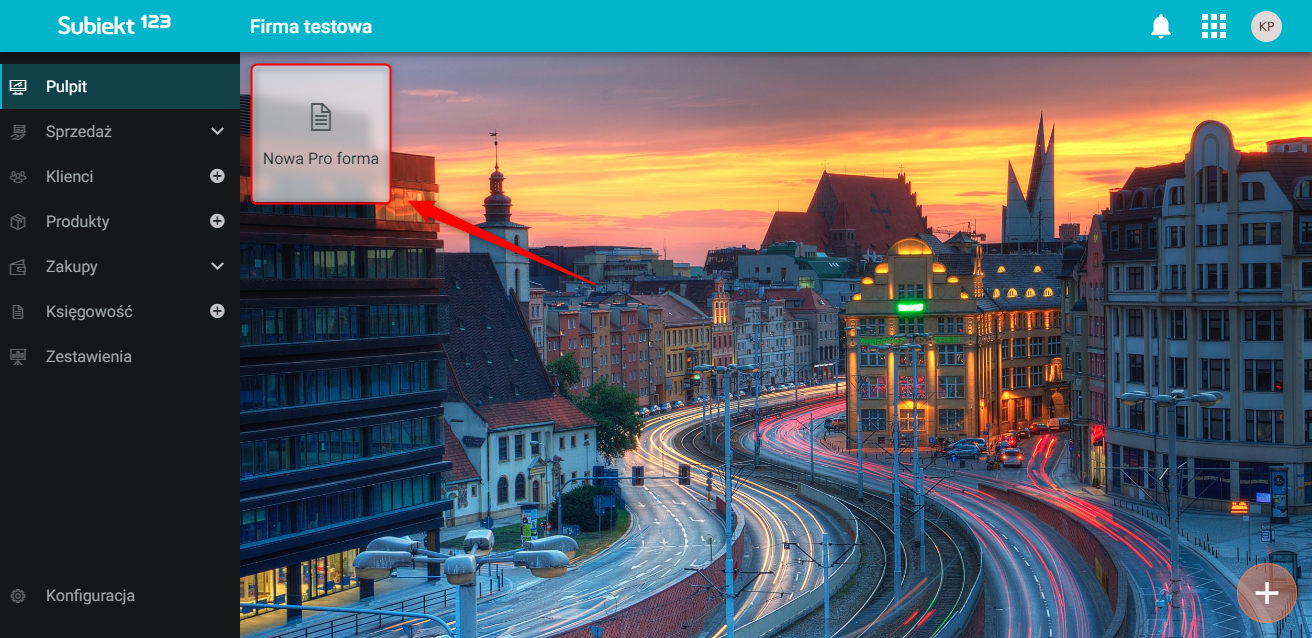Click the Księgowość document icon
The image size is (1312, 638).
[18, 312]
